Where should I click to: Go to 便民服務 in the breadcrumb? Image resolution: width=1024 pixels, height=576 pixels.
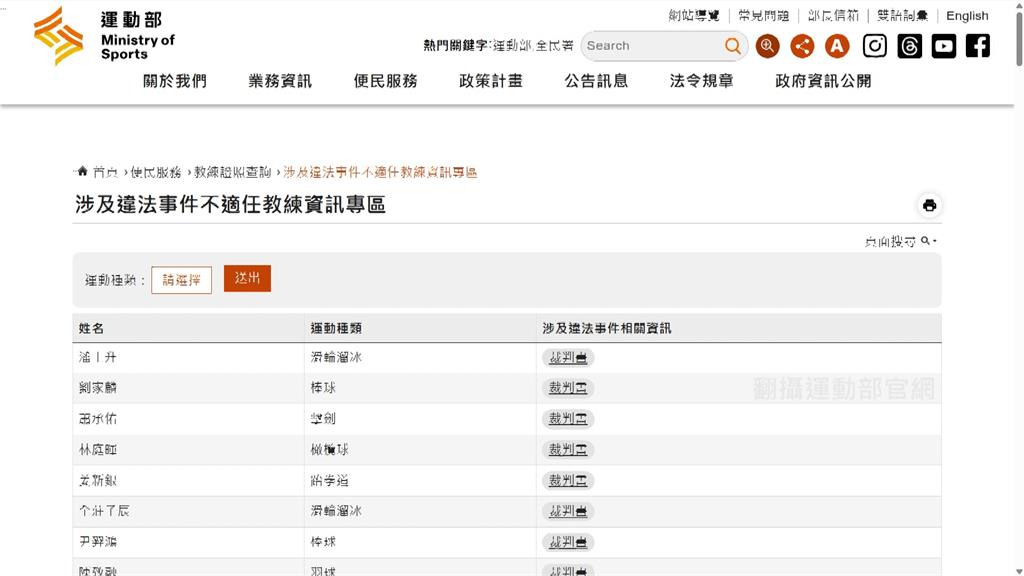(156, 172)
